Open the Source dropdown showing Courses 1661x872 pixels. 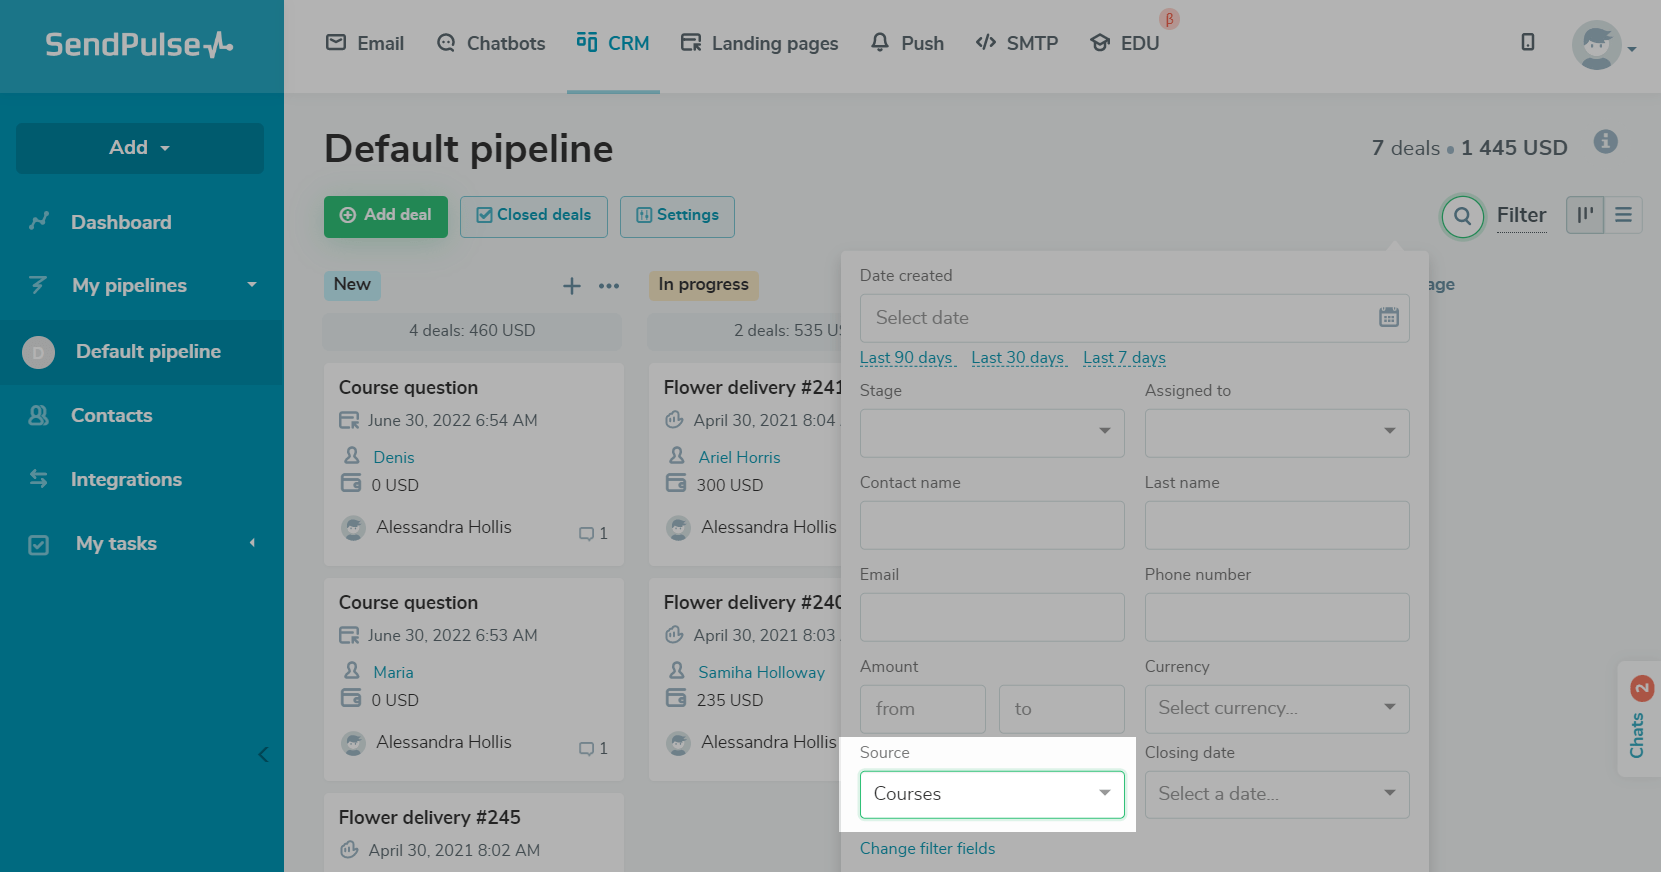(x=991, y=794)
